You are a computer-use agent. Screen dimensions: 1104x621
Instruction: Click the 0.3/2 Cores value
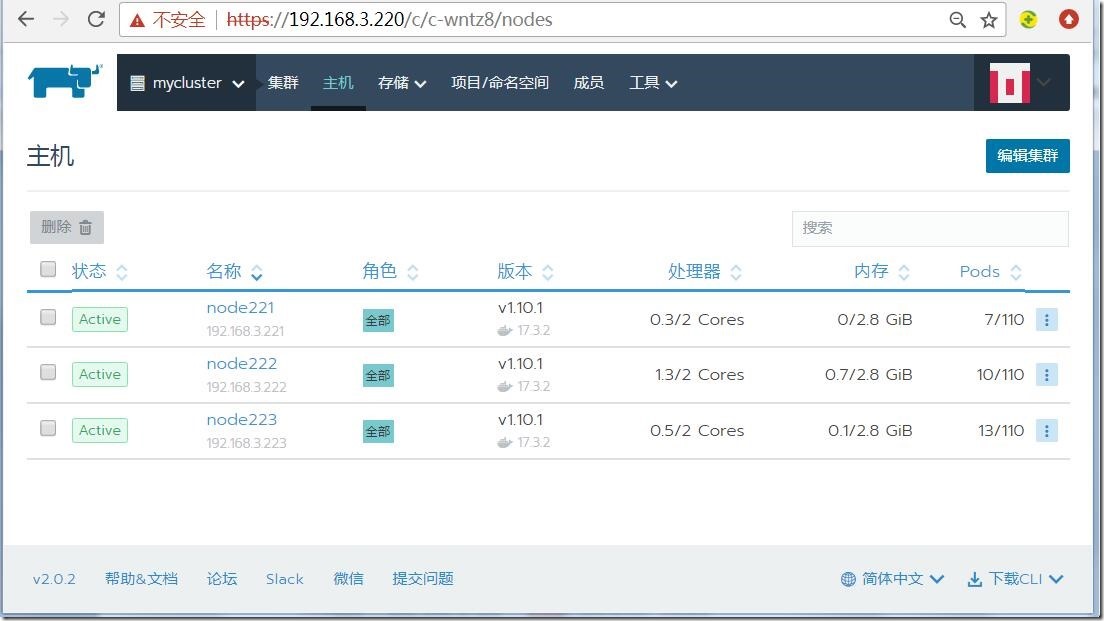697,320
